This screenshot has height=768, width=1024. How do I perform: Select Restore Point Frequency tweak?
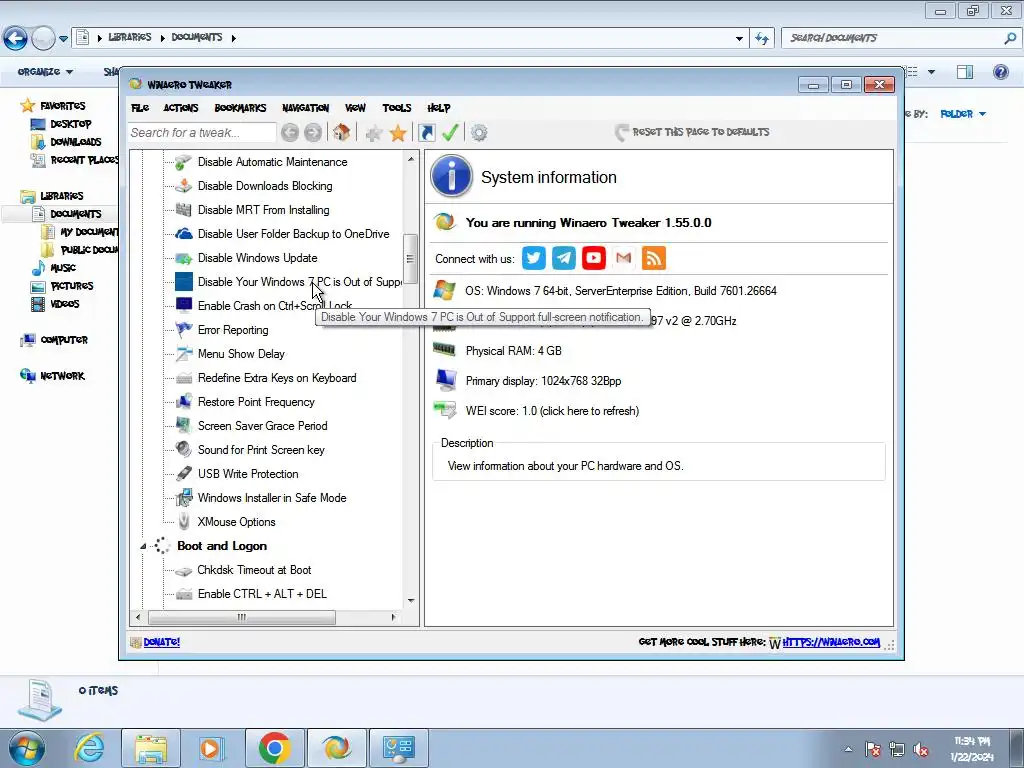click(x=256, y=402)
